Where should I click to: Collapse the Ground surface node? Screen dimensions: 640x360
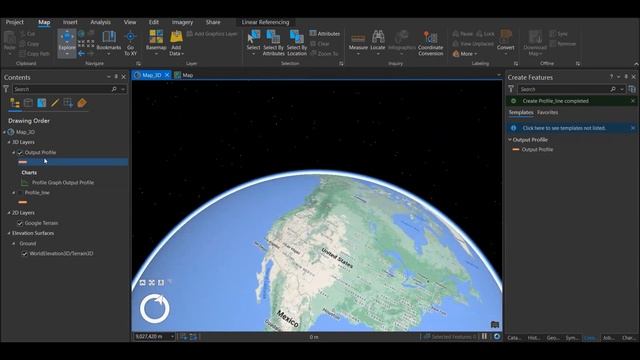point(14,244)
